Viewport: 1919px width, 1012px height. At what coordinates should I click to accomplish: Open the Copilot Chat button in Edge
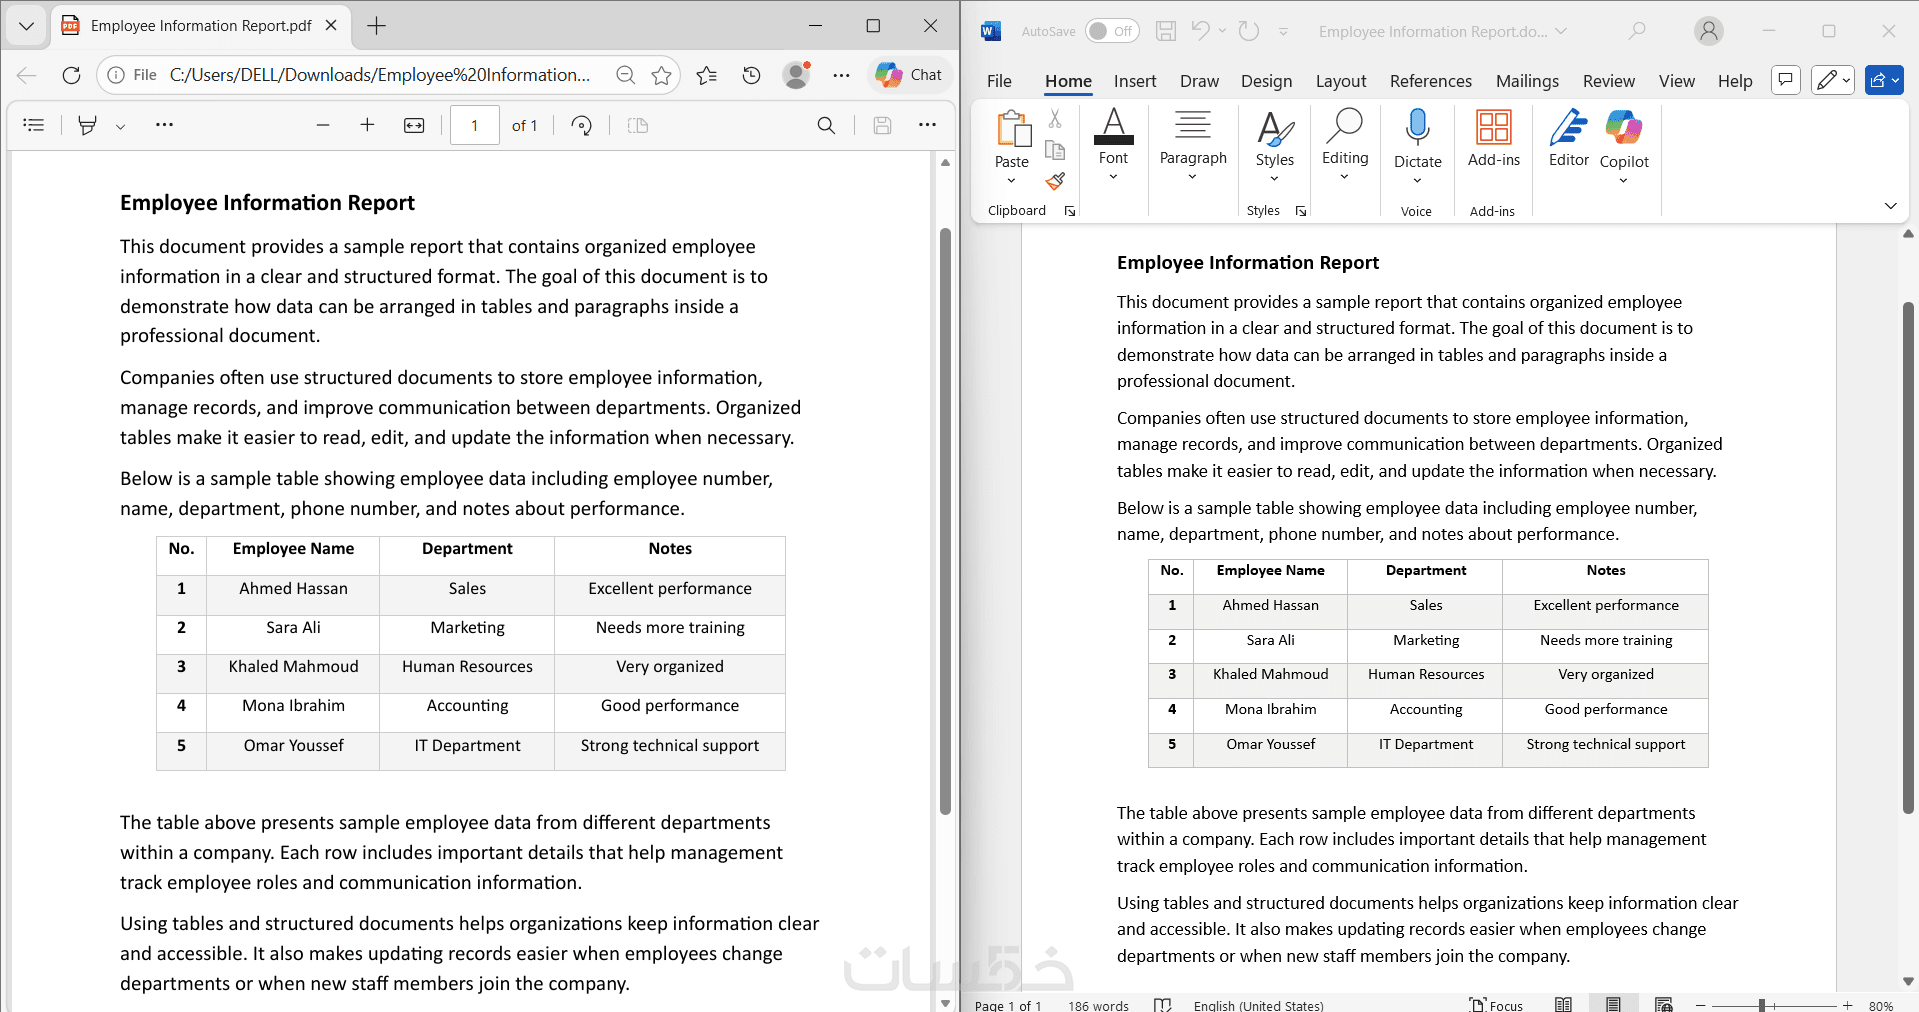click(x=909, y=75)
